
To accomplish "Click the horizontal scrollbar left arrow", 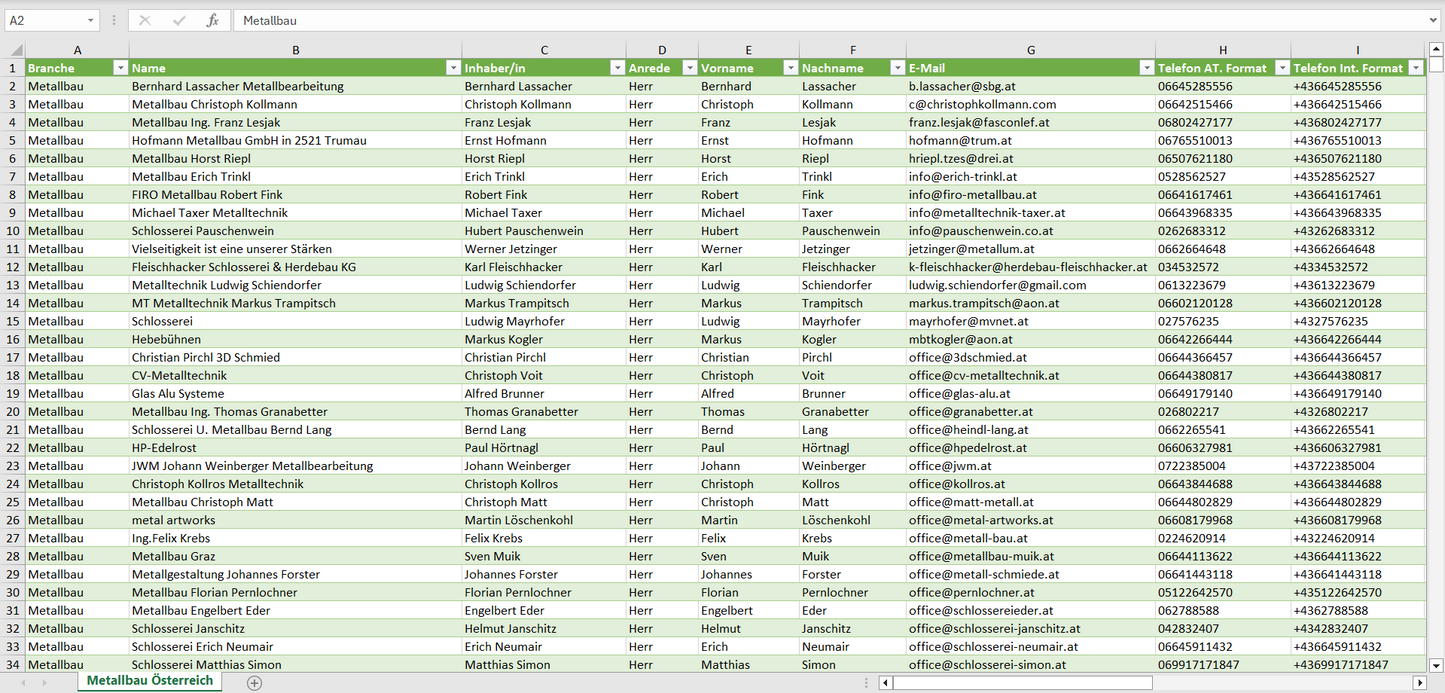I will tap(886, 682).
